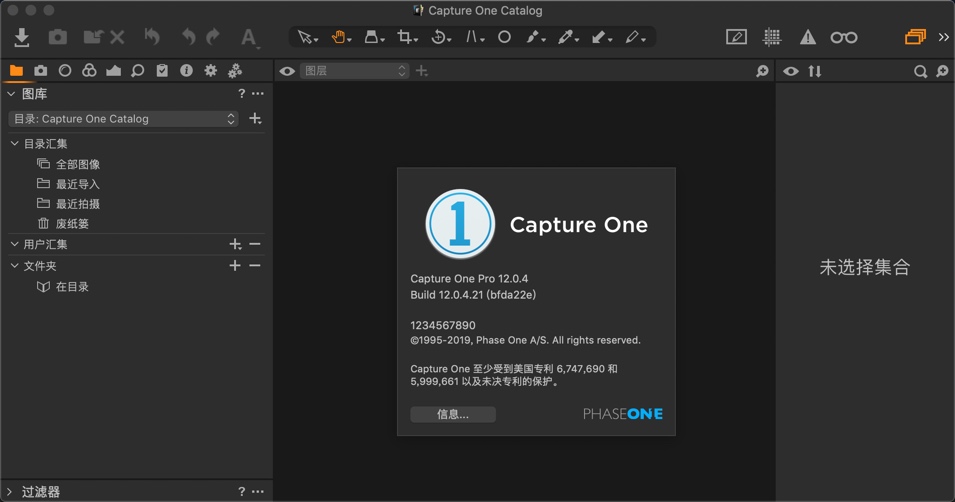Select the Draw spot circle tool
Viewport: 955px width, 502px height.
(504, 37)
